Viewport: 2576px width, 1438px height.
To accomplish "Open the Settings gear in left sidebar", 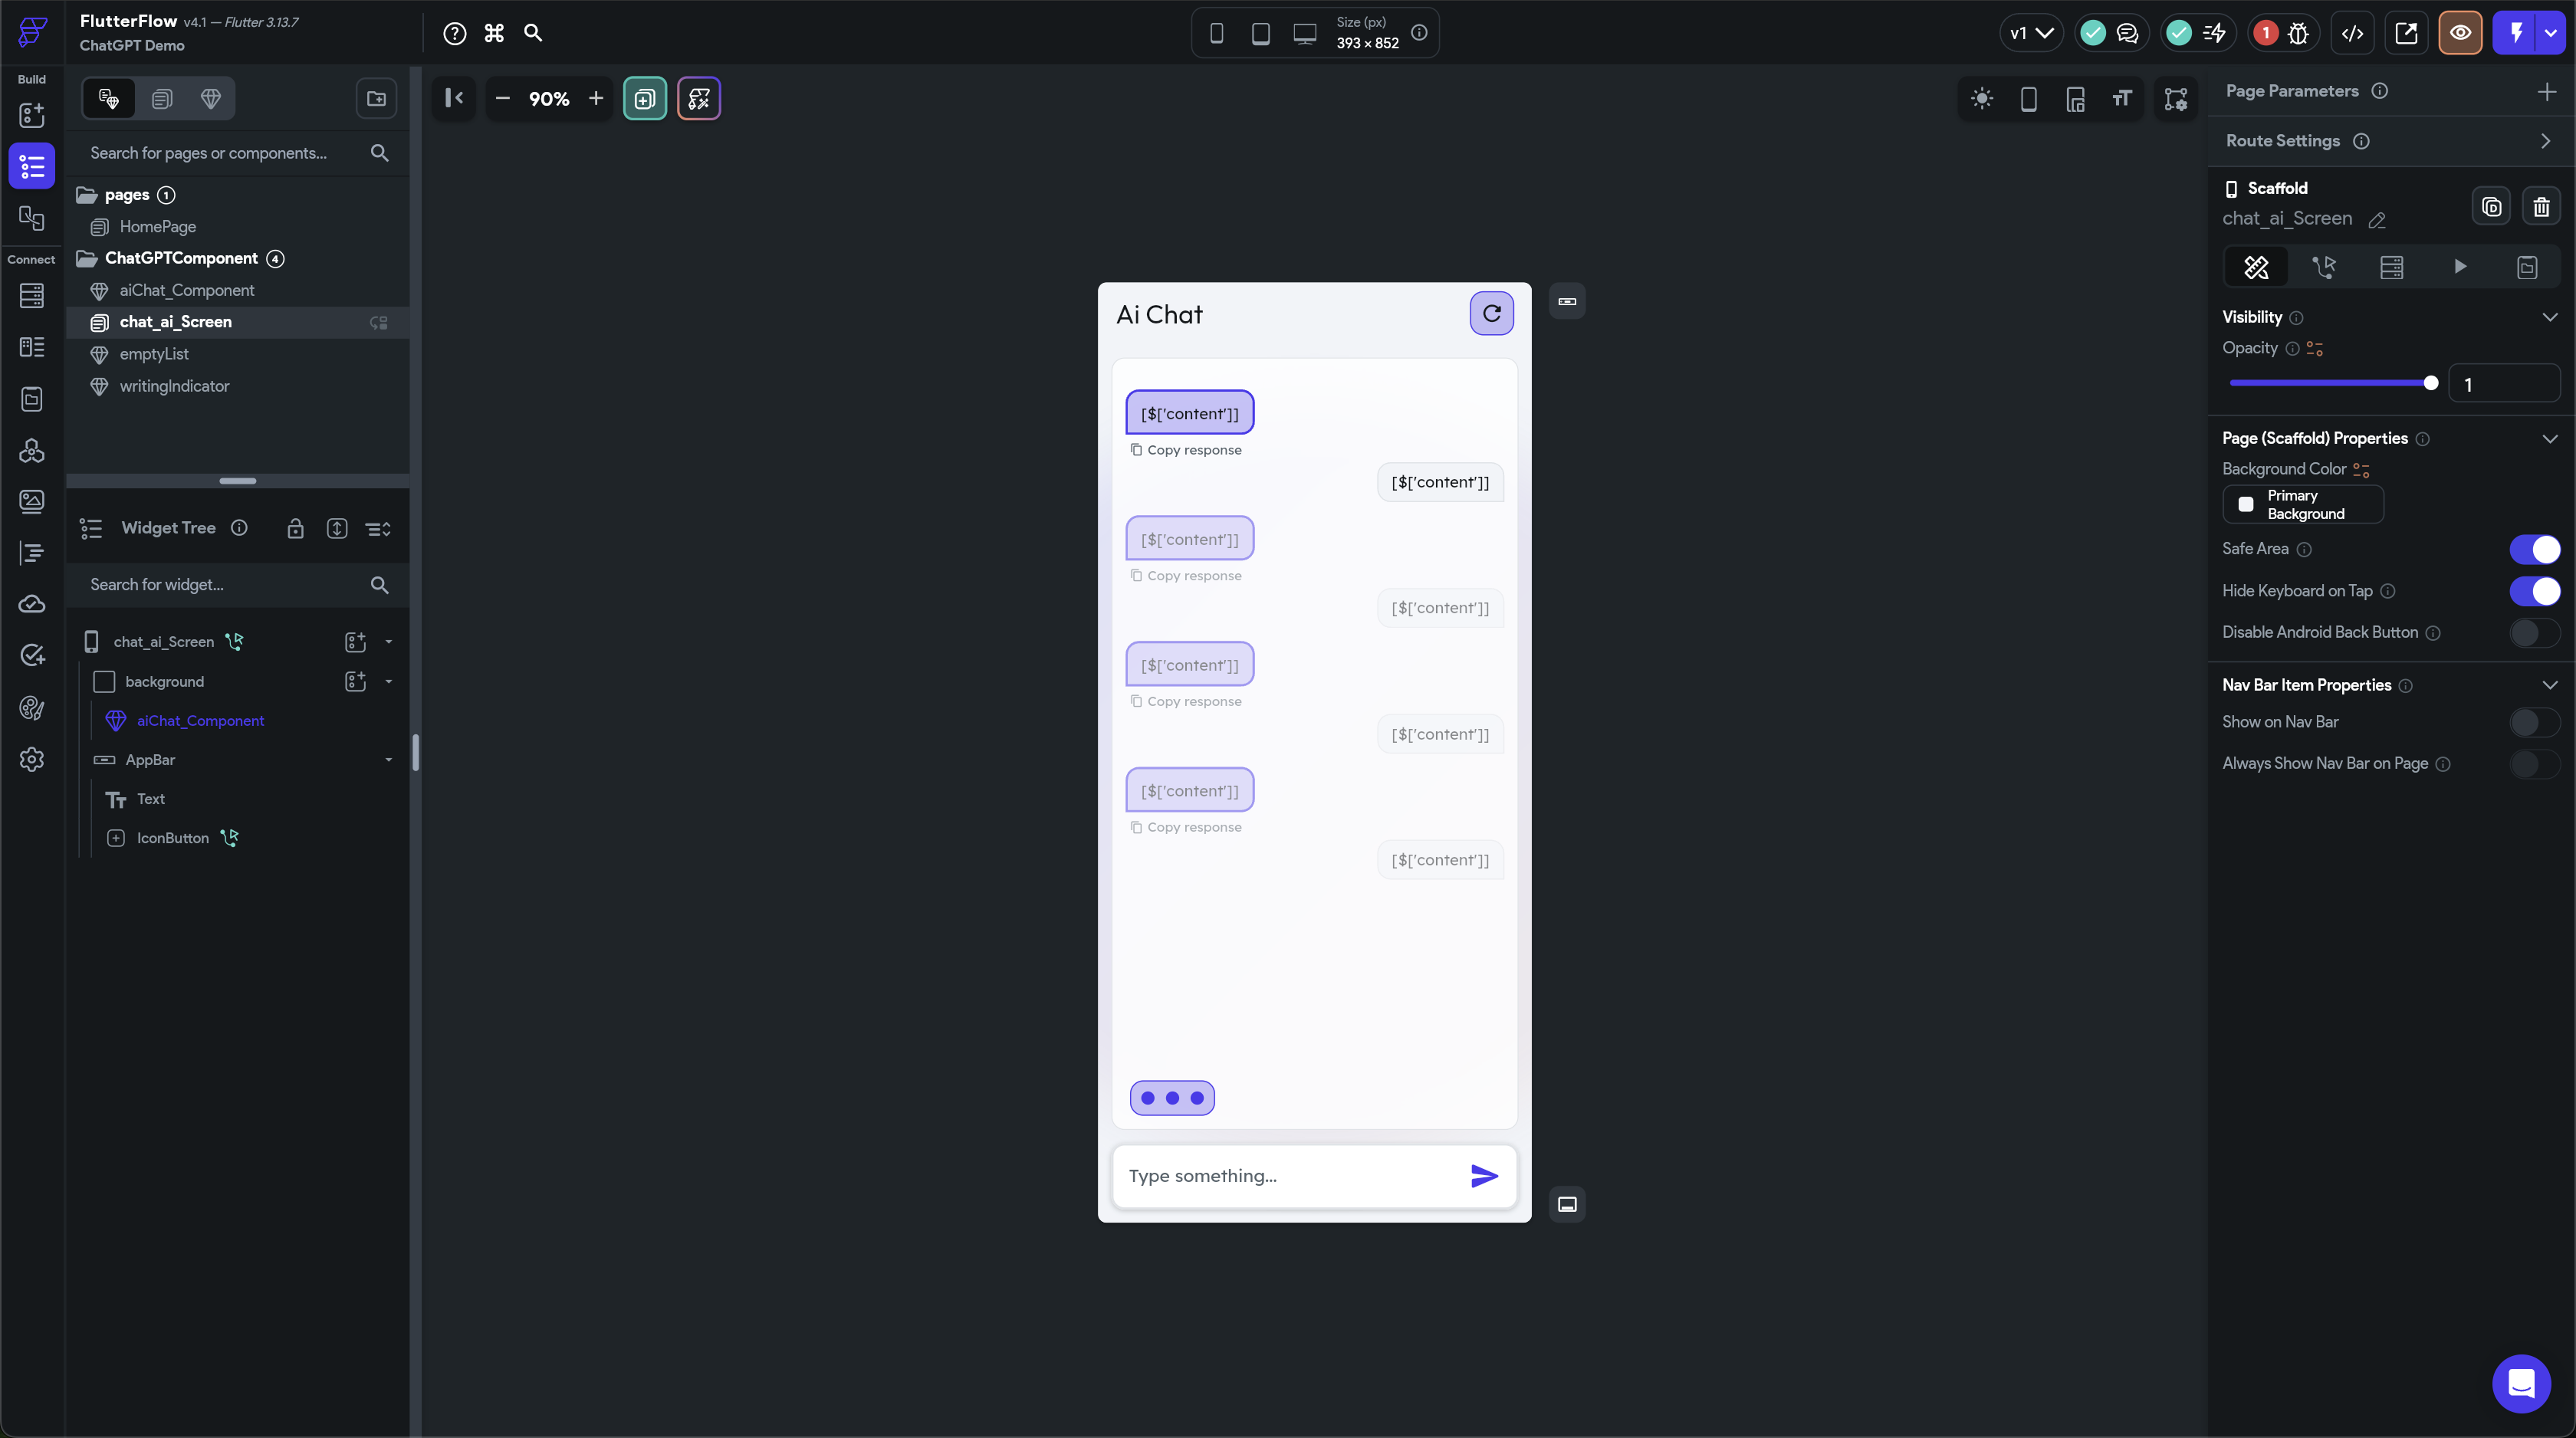I will tap(32, 760).
